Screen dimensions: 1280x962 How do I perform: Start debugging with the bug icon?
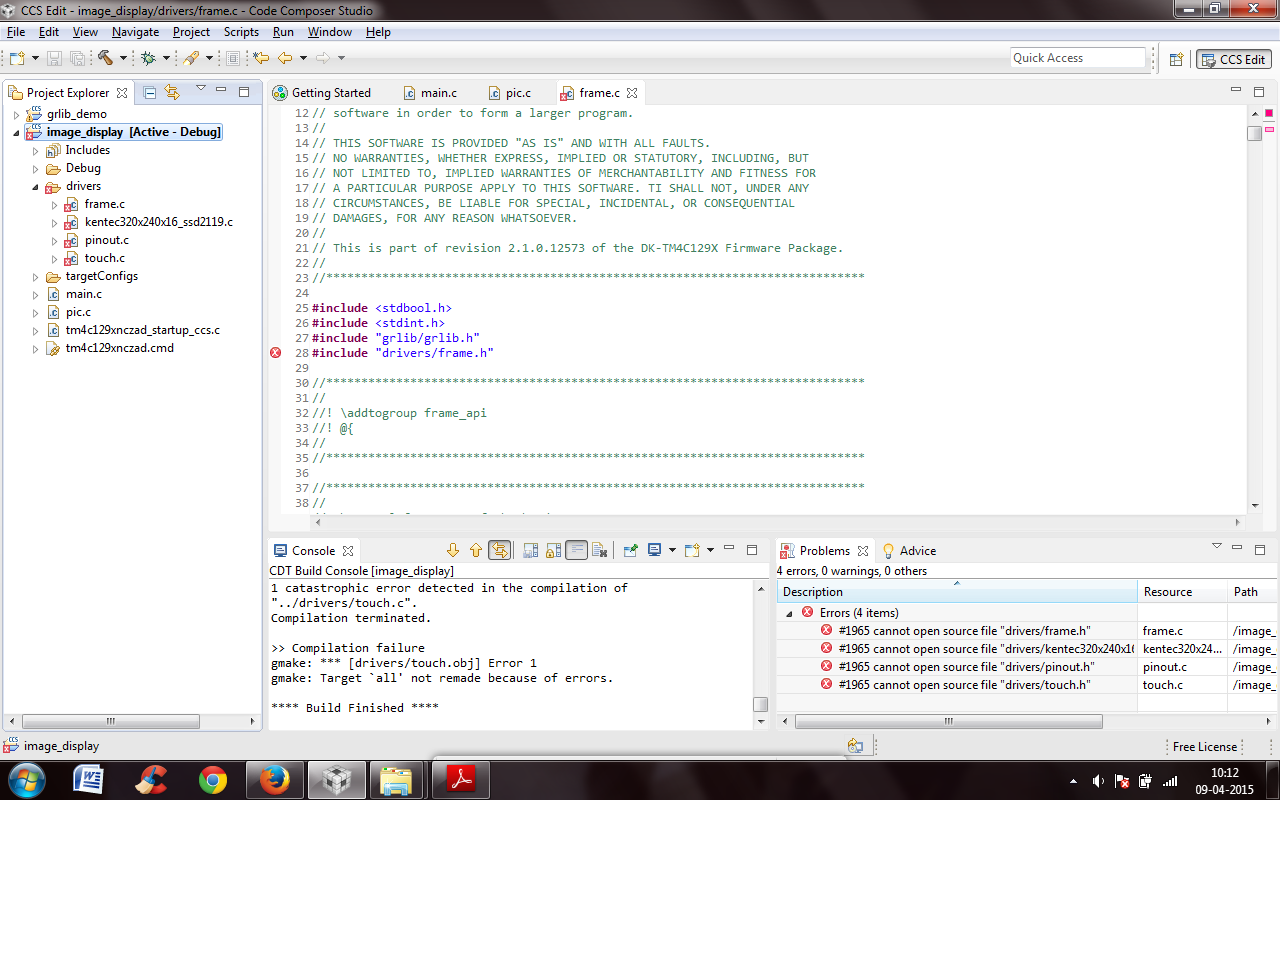tap(148, 58)
